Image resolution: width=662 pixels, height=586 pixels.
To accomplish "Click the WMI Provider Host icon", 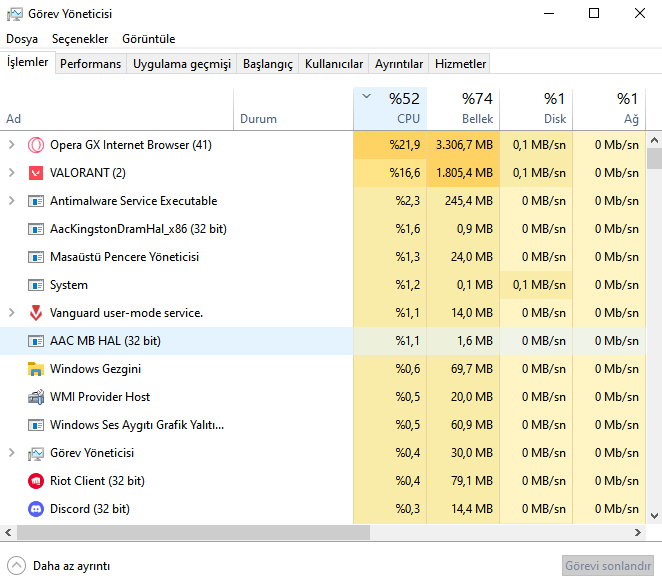I will pos(36,397).
